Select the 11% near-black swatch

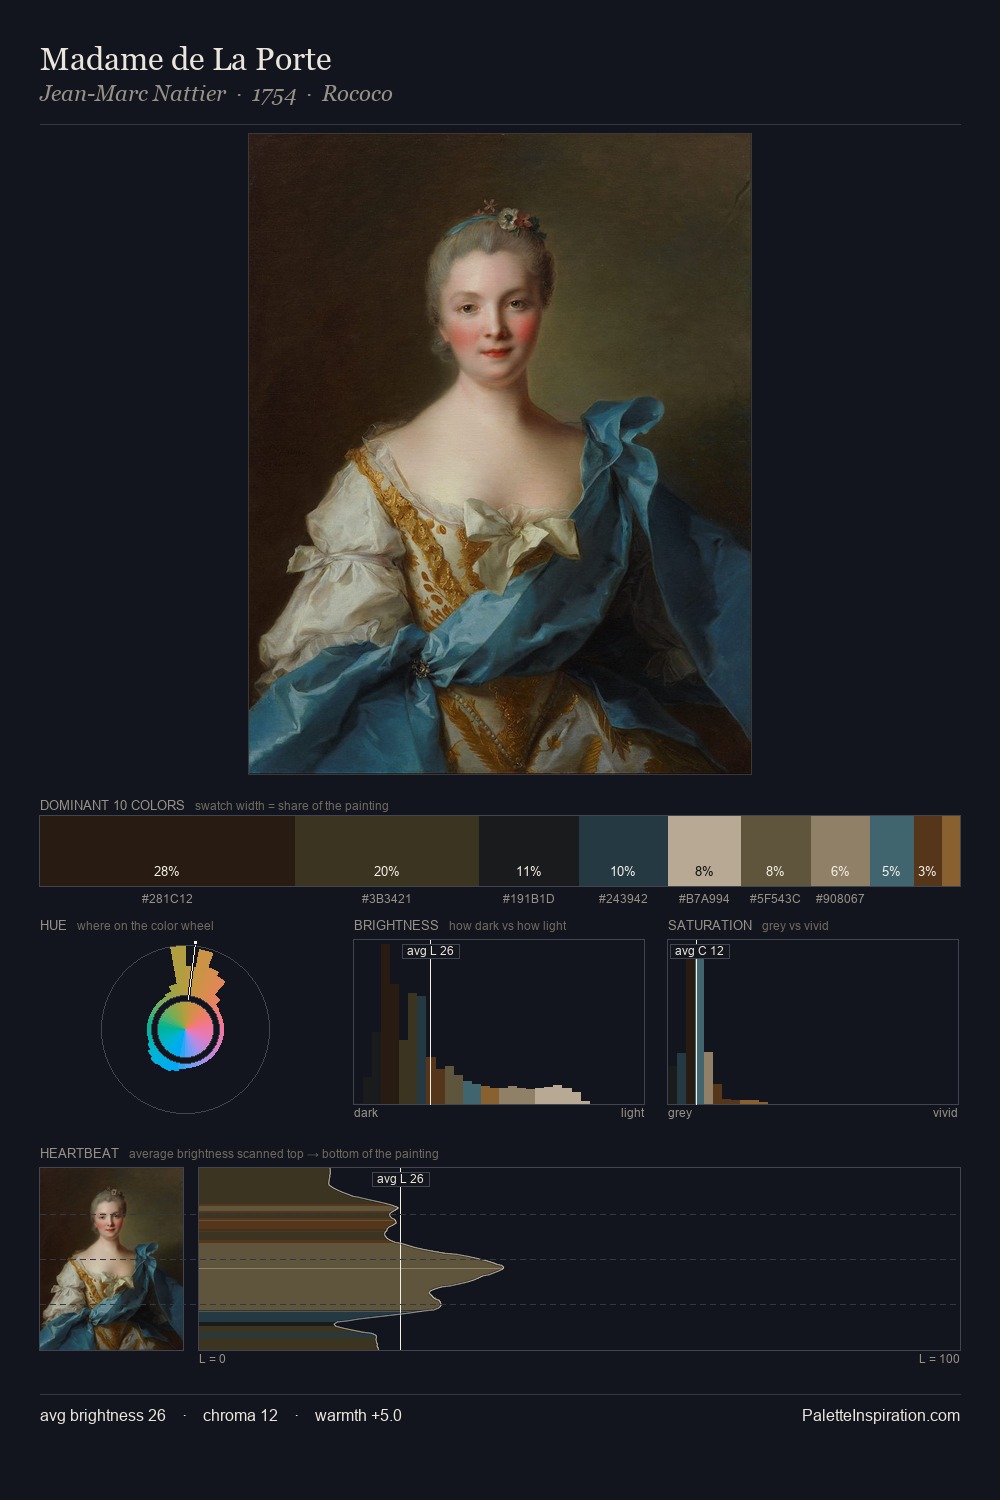(x=529, y=851)
